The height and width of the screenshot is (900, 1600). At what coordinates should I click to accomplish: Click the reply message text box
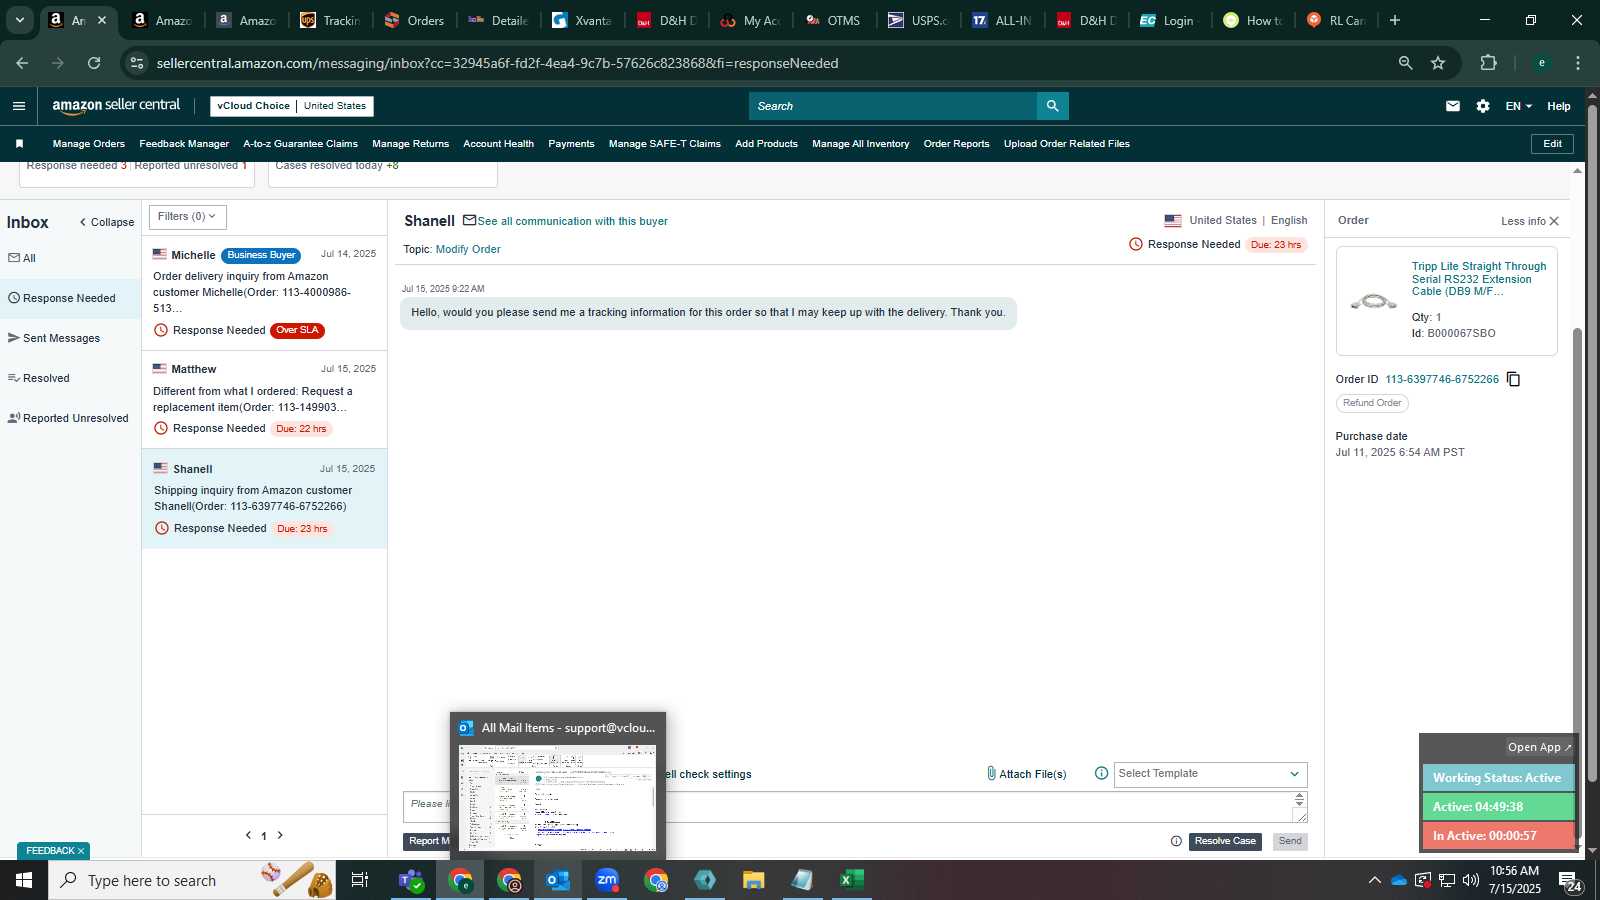pyautogui.click(x=855, y=807)
